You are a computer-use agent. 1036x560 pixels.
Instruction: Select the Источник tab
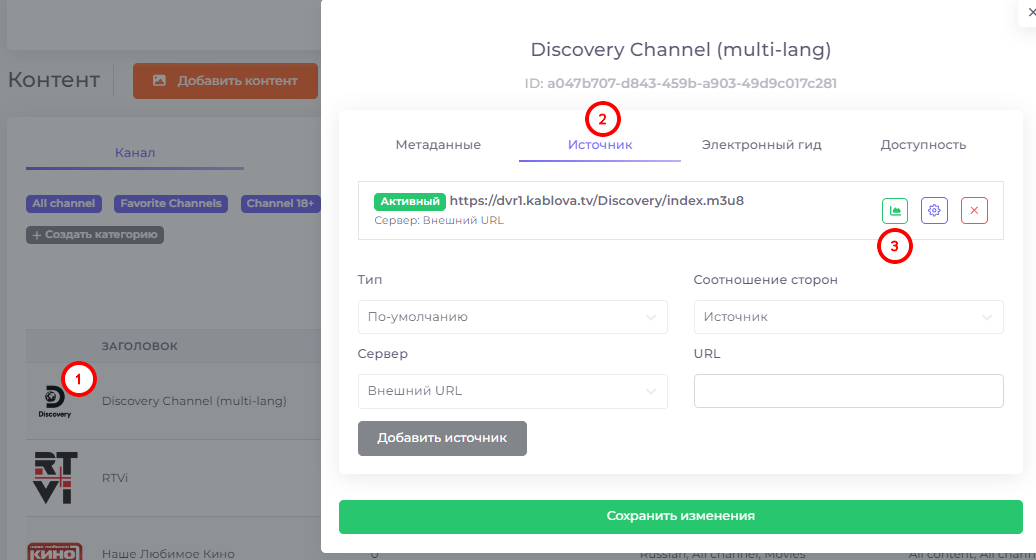coord(600,145)
